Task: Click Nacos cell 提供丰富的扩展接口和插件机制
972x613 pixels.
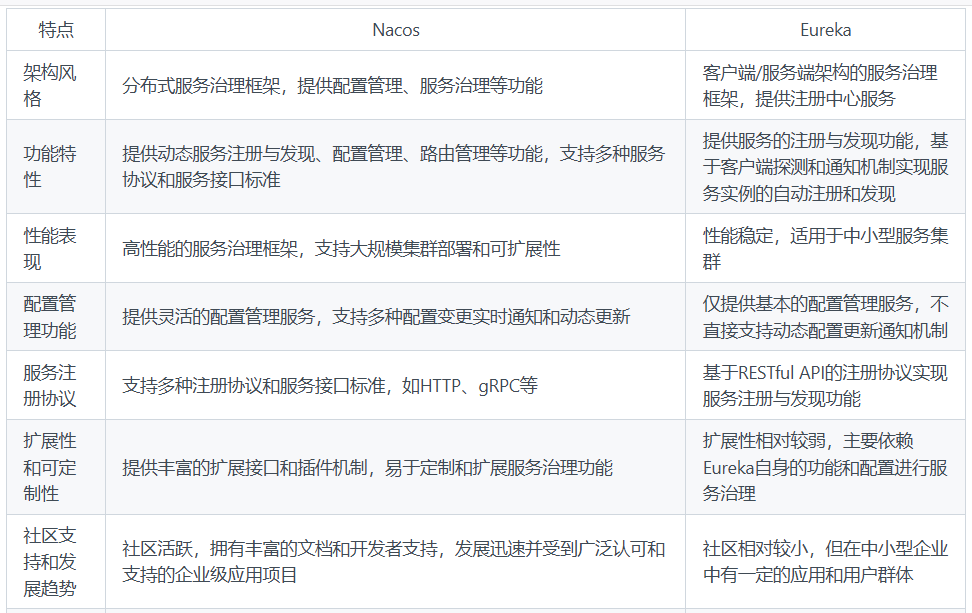Action: point(395,467)
